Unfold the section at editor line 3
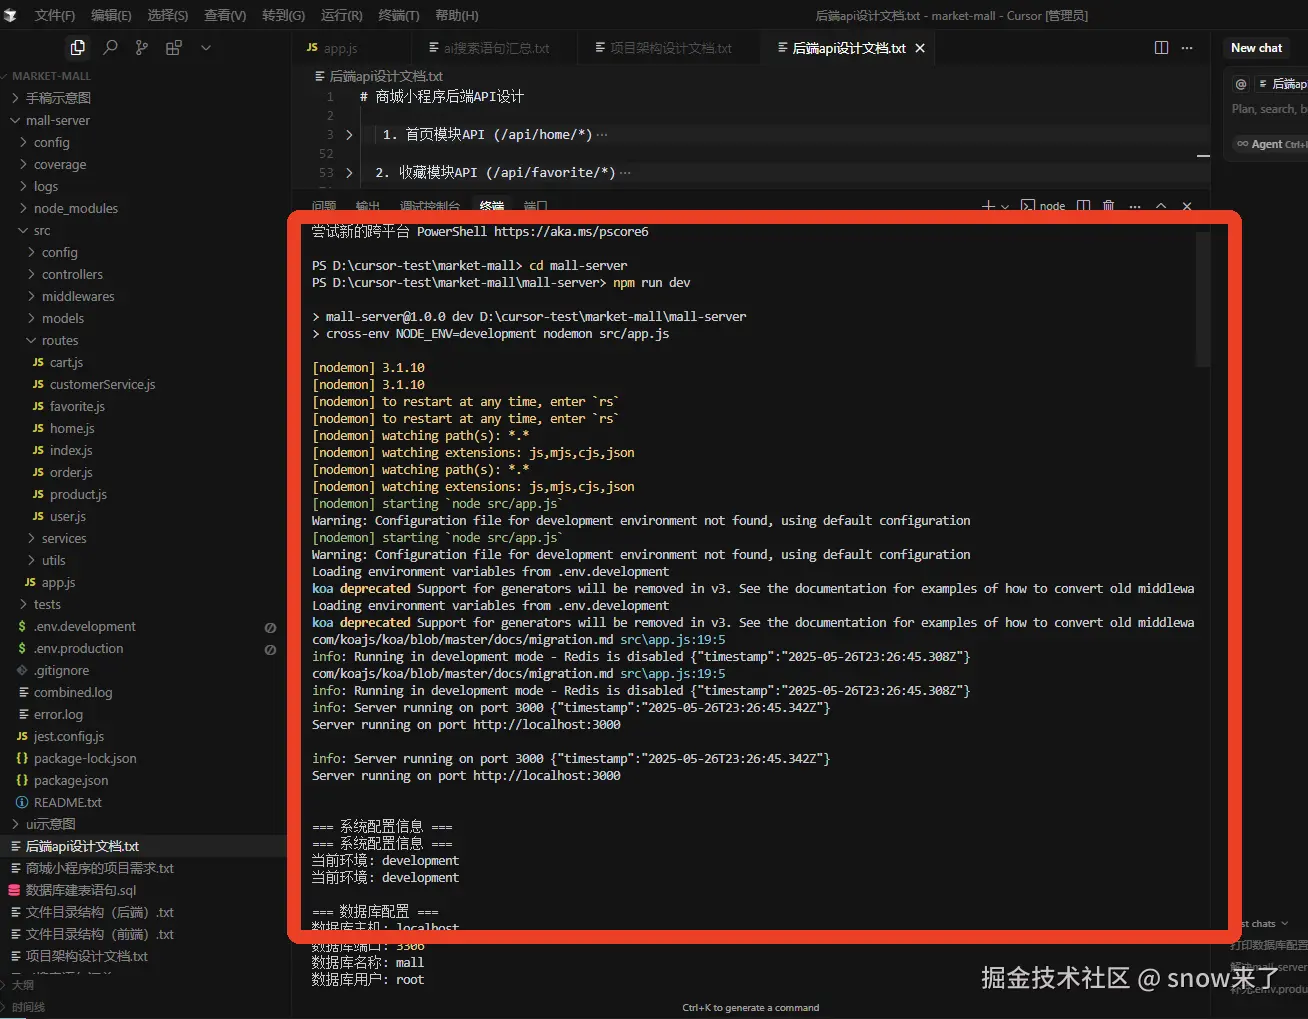The height and width of the screenshot is (1019, 1308). point(349,135)
